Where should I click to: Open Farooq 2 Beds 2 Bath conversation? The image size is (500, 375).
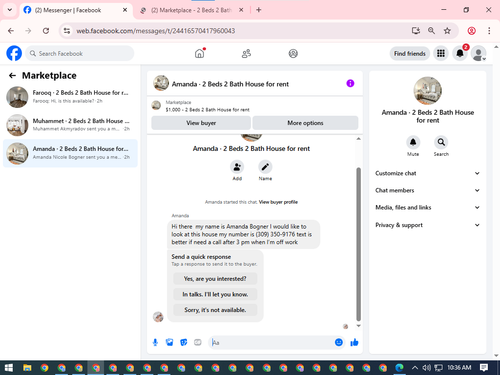point(70,97)
